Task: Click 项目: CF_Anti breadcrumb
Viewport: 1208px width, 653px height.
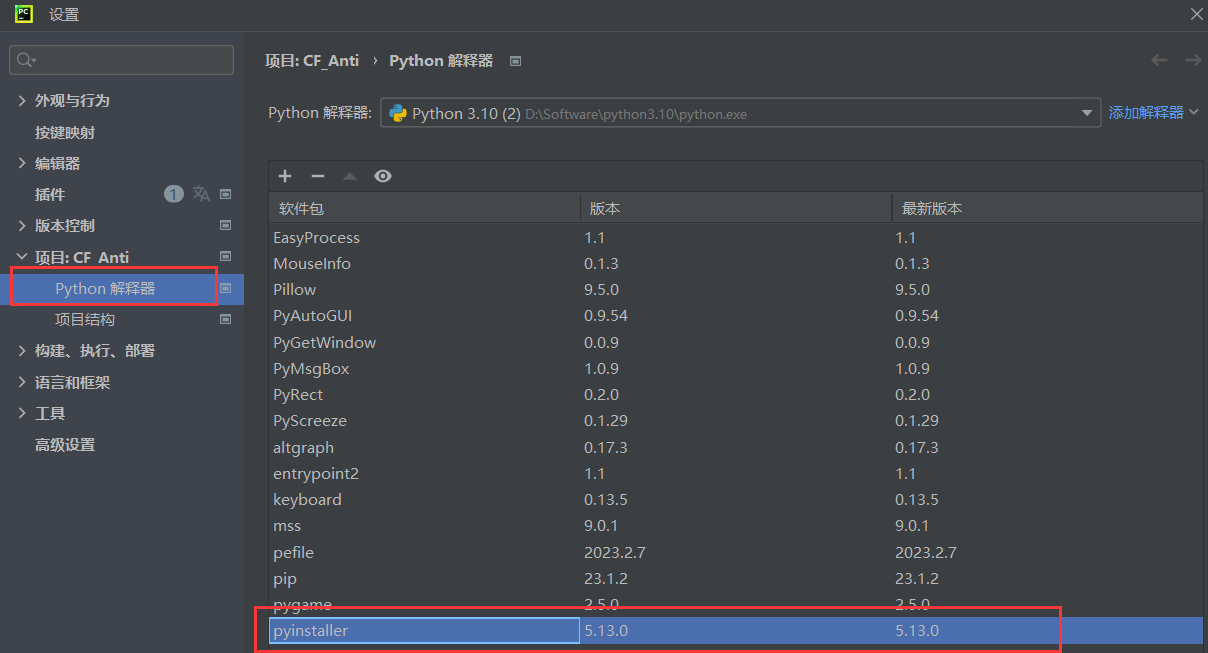Action: tap(312, 61)
